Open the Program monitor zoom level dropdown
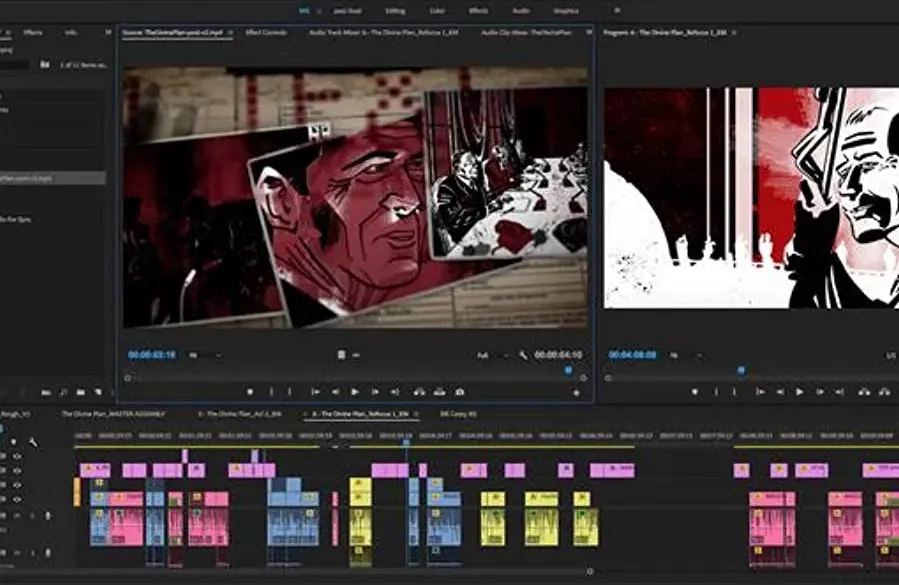Screen dimensions: 899x585 (685, 356)
